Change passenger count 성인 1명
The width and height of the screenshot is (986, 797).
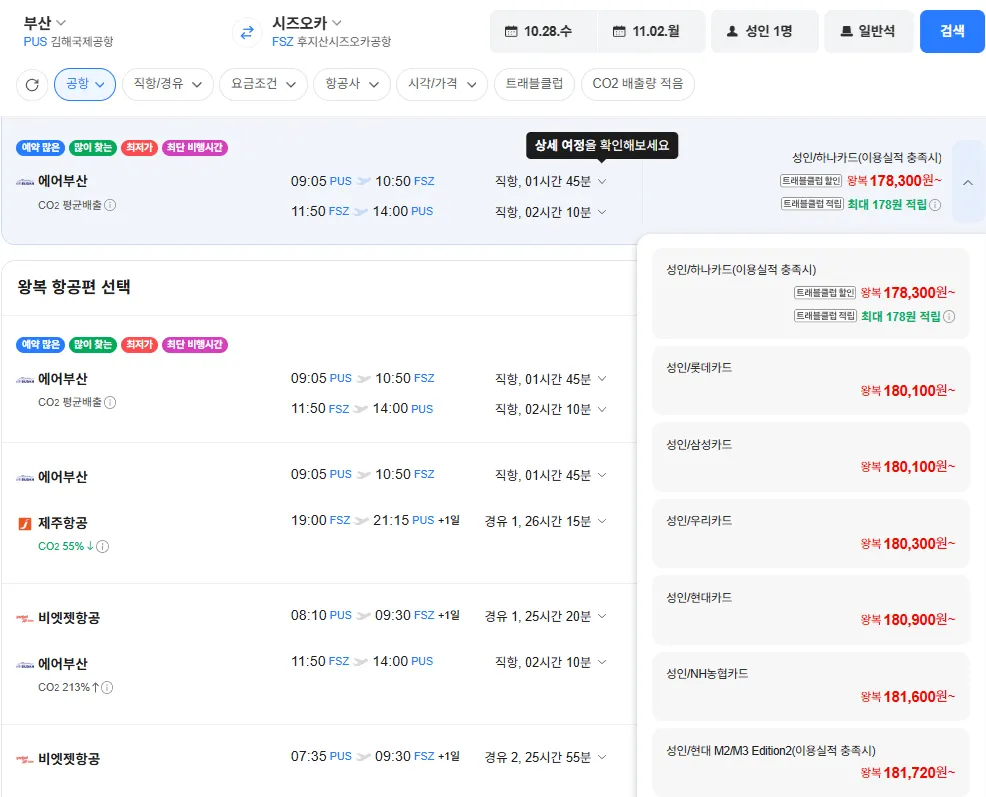pos(765,31)
